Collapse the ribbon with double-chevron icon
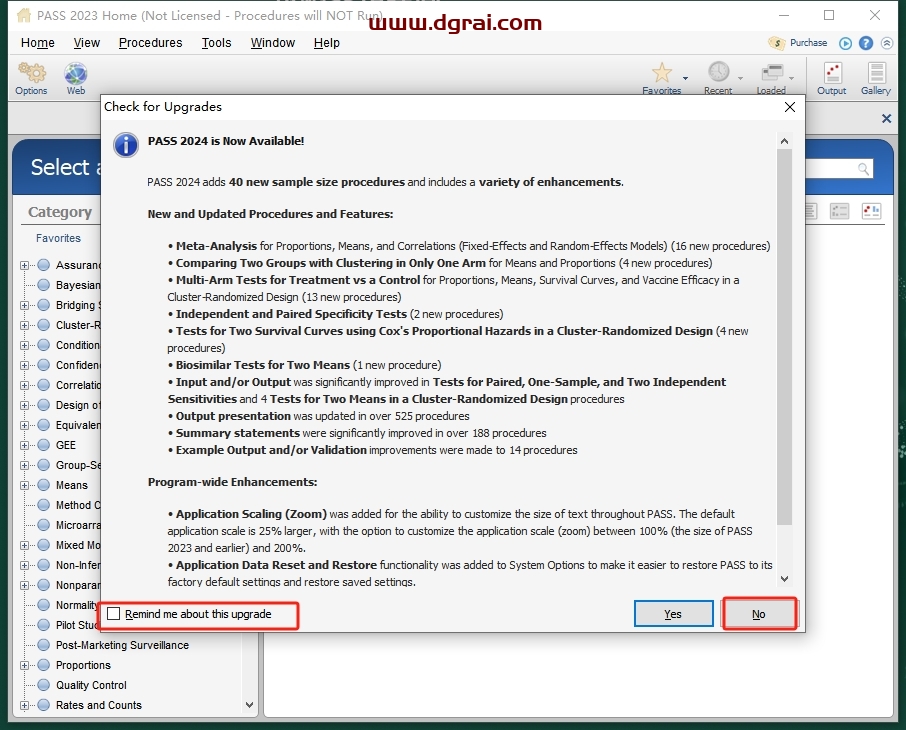Screen dimensions: 906x730 click(x=887, y=43)
